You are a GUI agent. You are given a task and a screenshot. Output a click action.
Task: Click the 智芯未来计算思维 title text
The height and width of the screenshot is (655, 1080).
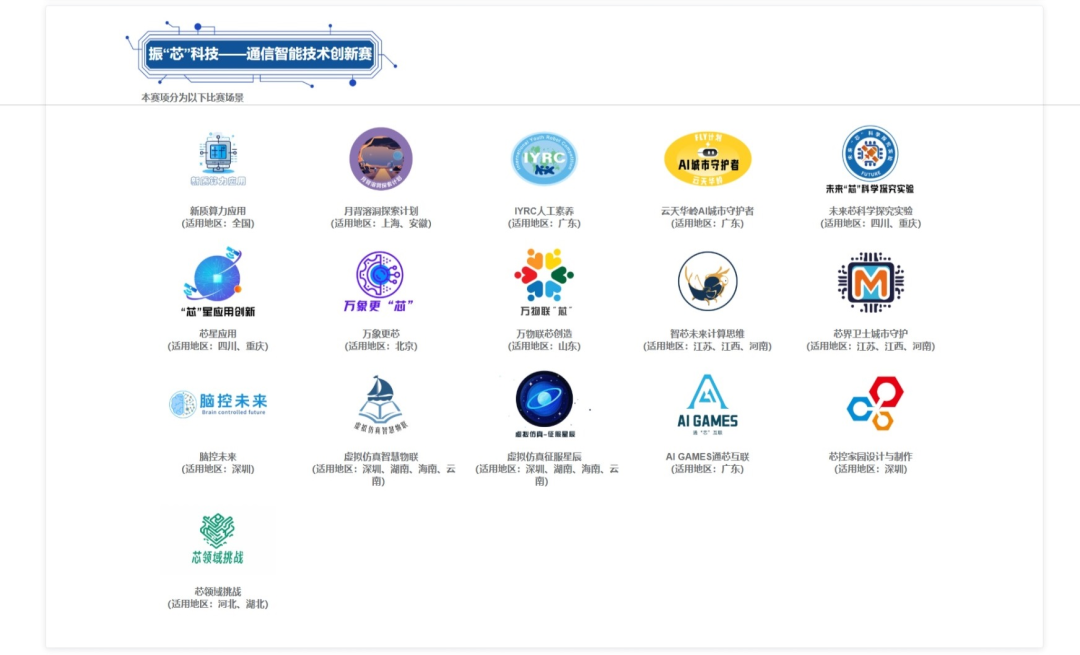[x=707, y=333]
